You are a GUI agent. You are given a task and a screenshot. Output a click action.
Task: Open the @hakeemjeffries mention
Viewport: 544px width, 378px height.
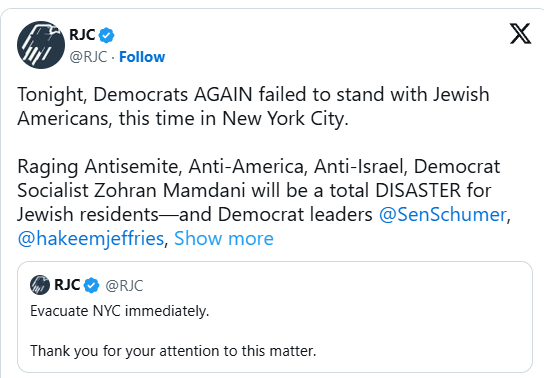(x=91, y=239)
